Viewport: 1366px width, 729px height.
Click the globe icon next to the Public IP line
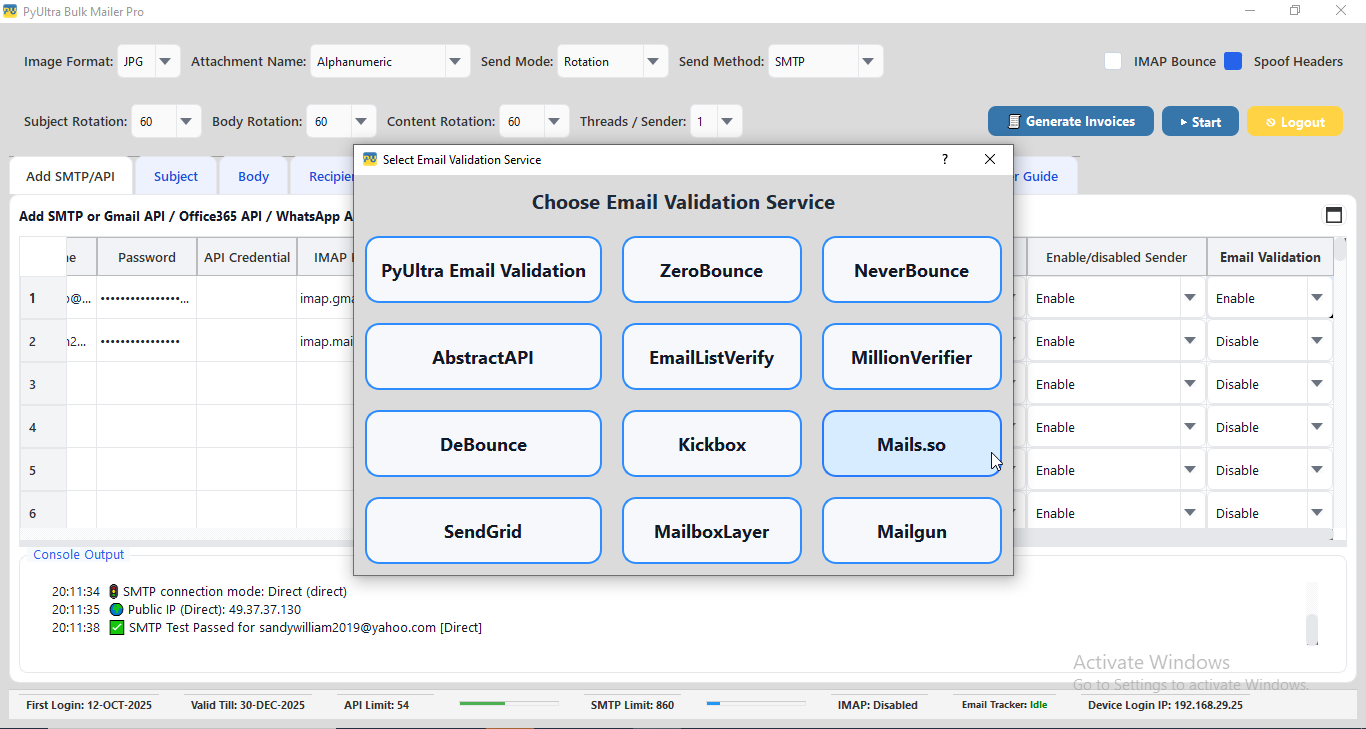coord(115,609)
